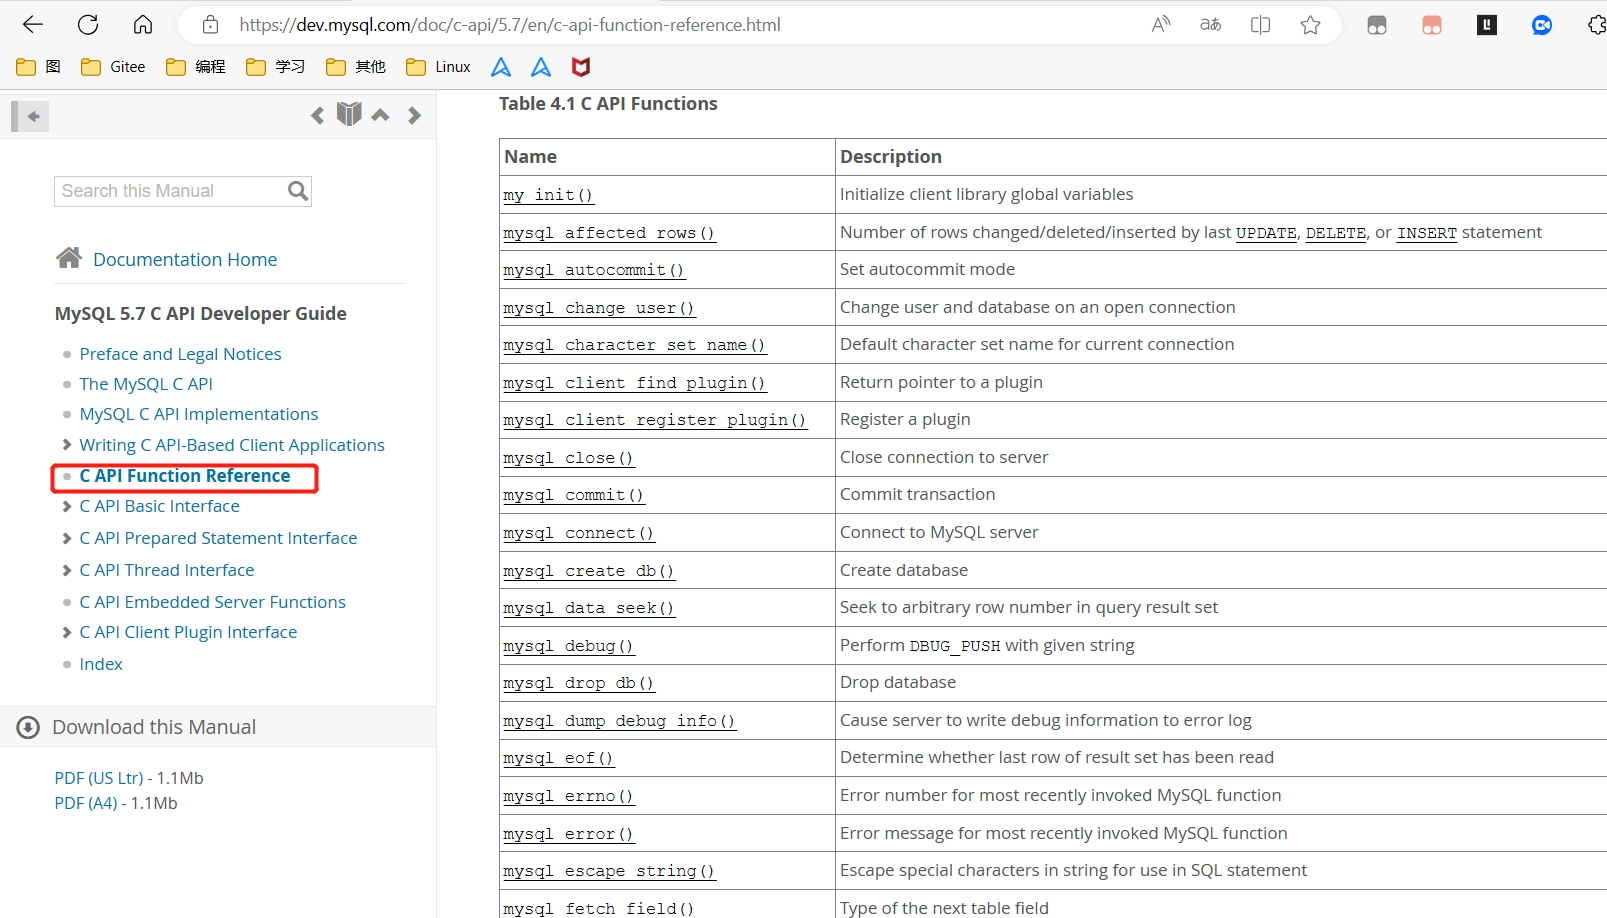Open mysql_autocommit() function link
The height and width of the screenshot is (918, 1607).
[x=594, y=270]
